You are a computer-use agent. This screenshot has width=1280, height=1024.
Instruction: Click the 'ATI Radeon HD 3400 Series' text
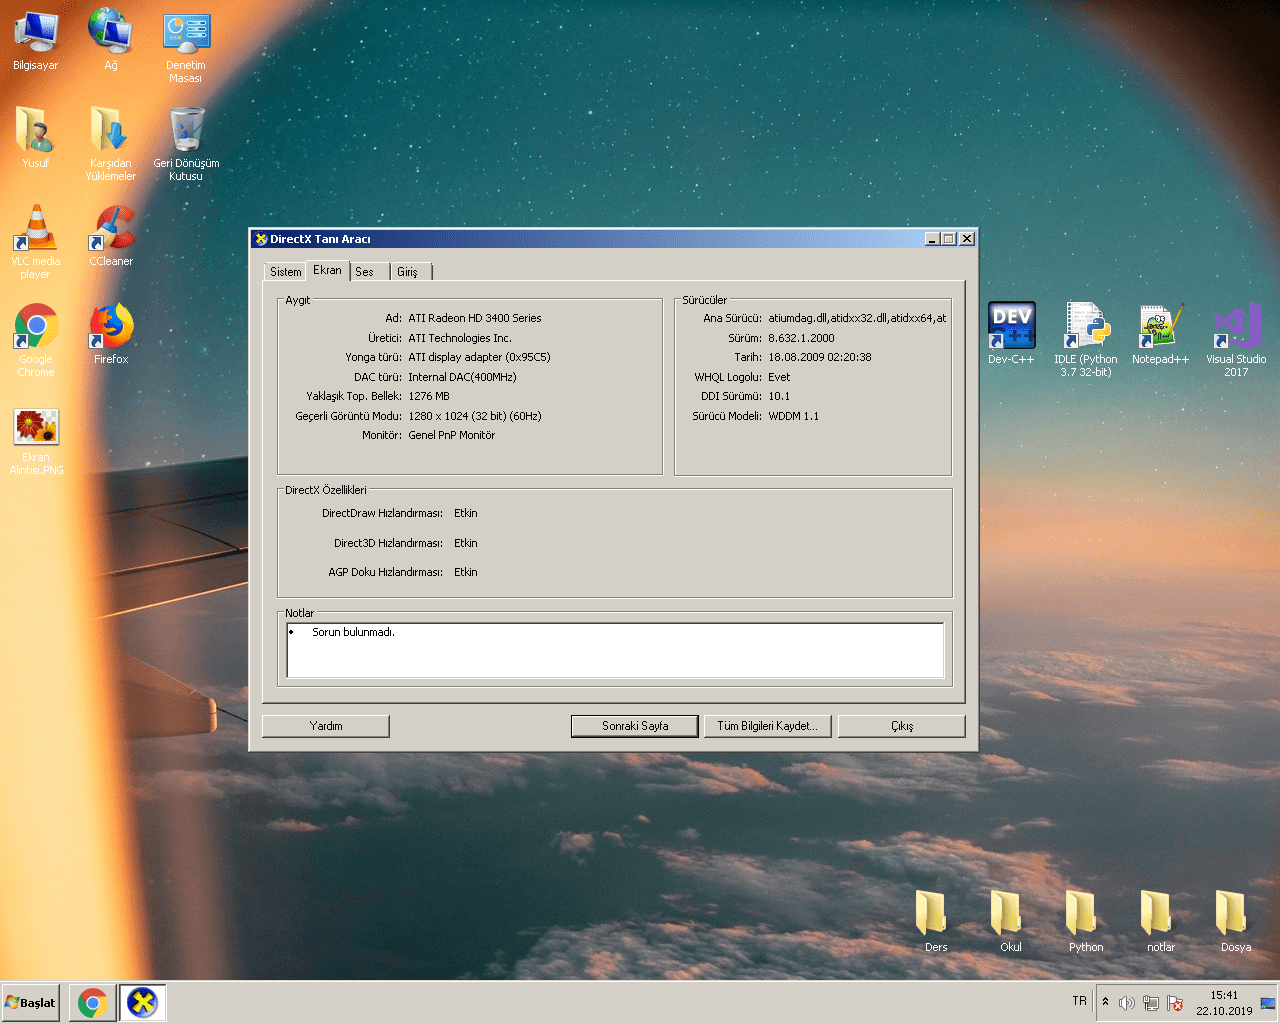[x=475, y=318]
